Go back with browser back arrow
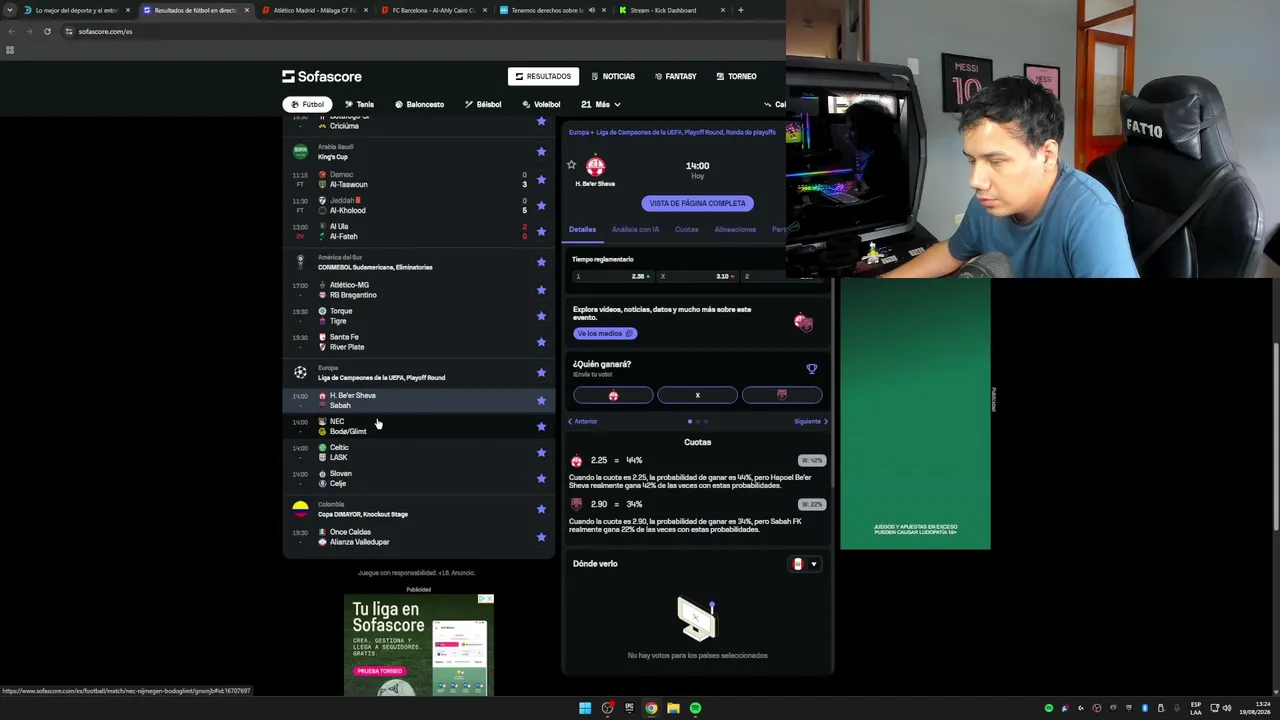1280x720 pixels. coord(11,31)
